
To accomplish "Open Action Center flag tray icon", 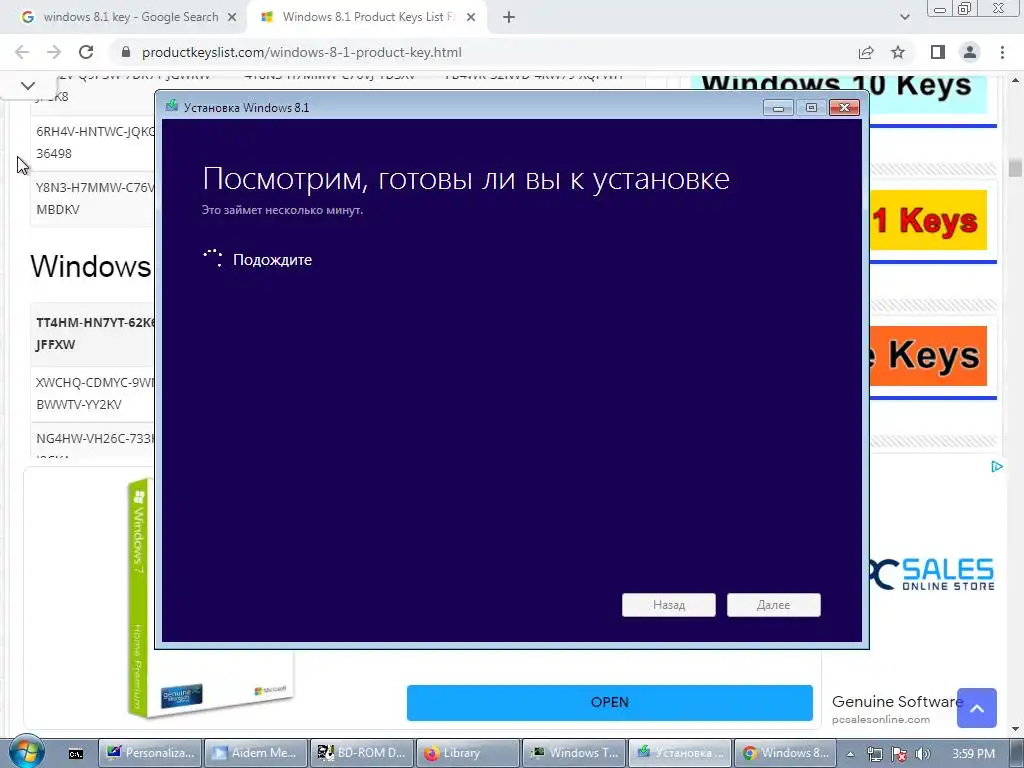I will pyautogui.click(x=899, y=754).
